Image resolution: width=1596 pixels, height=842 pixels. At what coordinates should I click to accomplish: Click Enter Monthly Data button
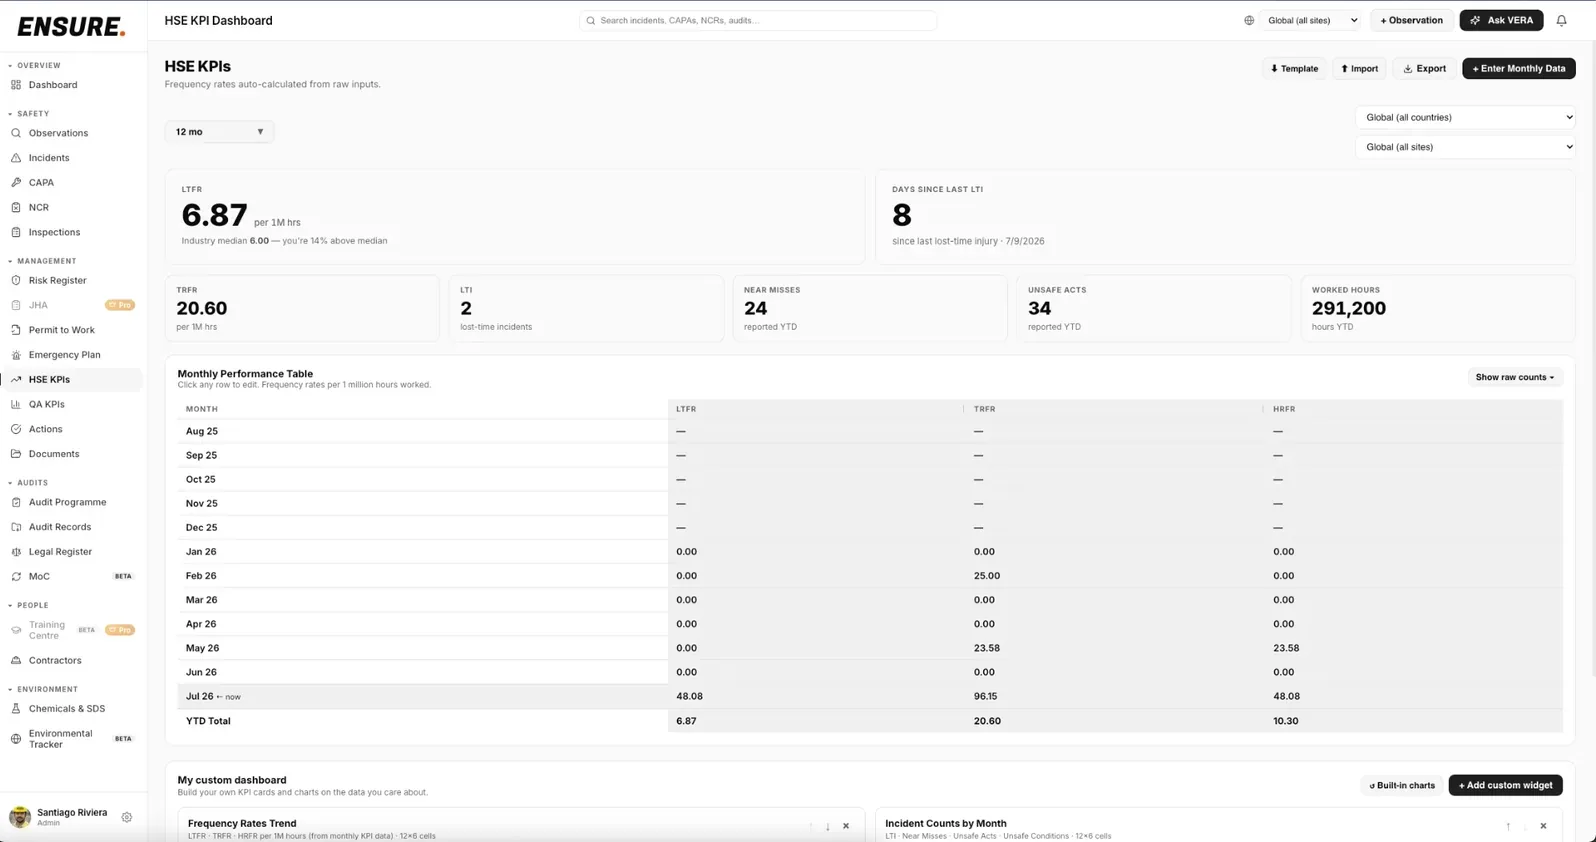click(x=1518, y=69)
